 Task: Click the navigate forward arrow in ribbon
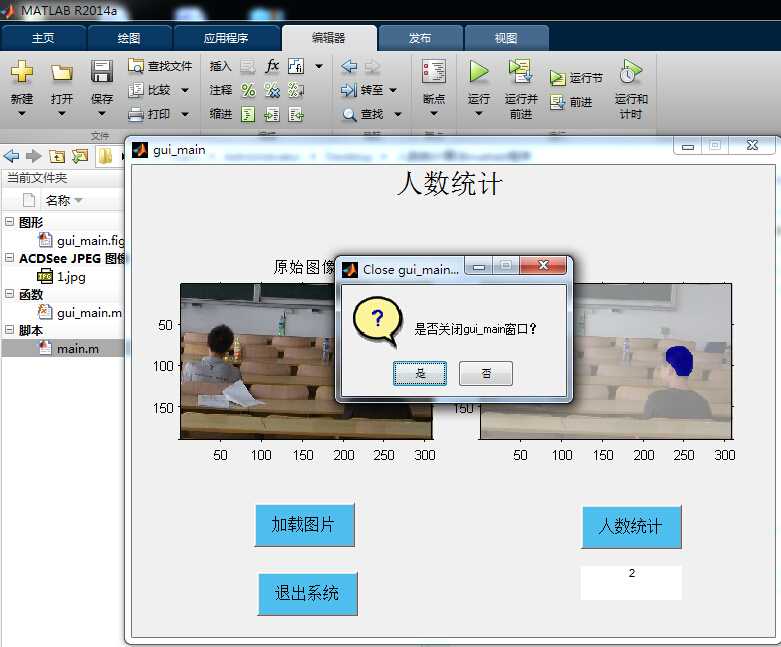pyautogui.click(x=373, y=66)
